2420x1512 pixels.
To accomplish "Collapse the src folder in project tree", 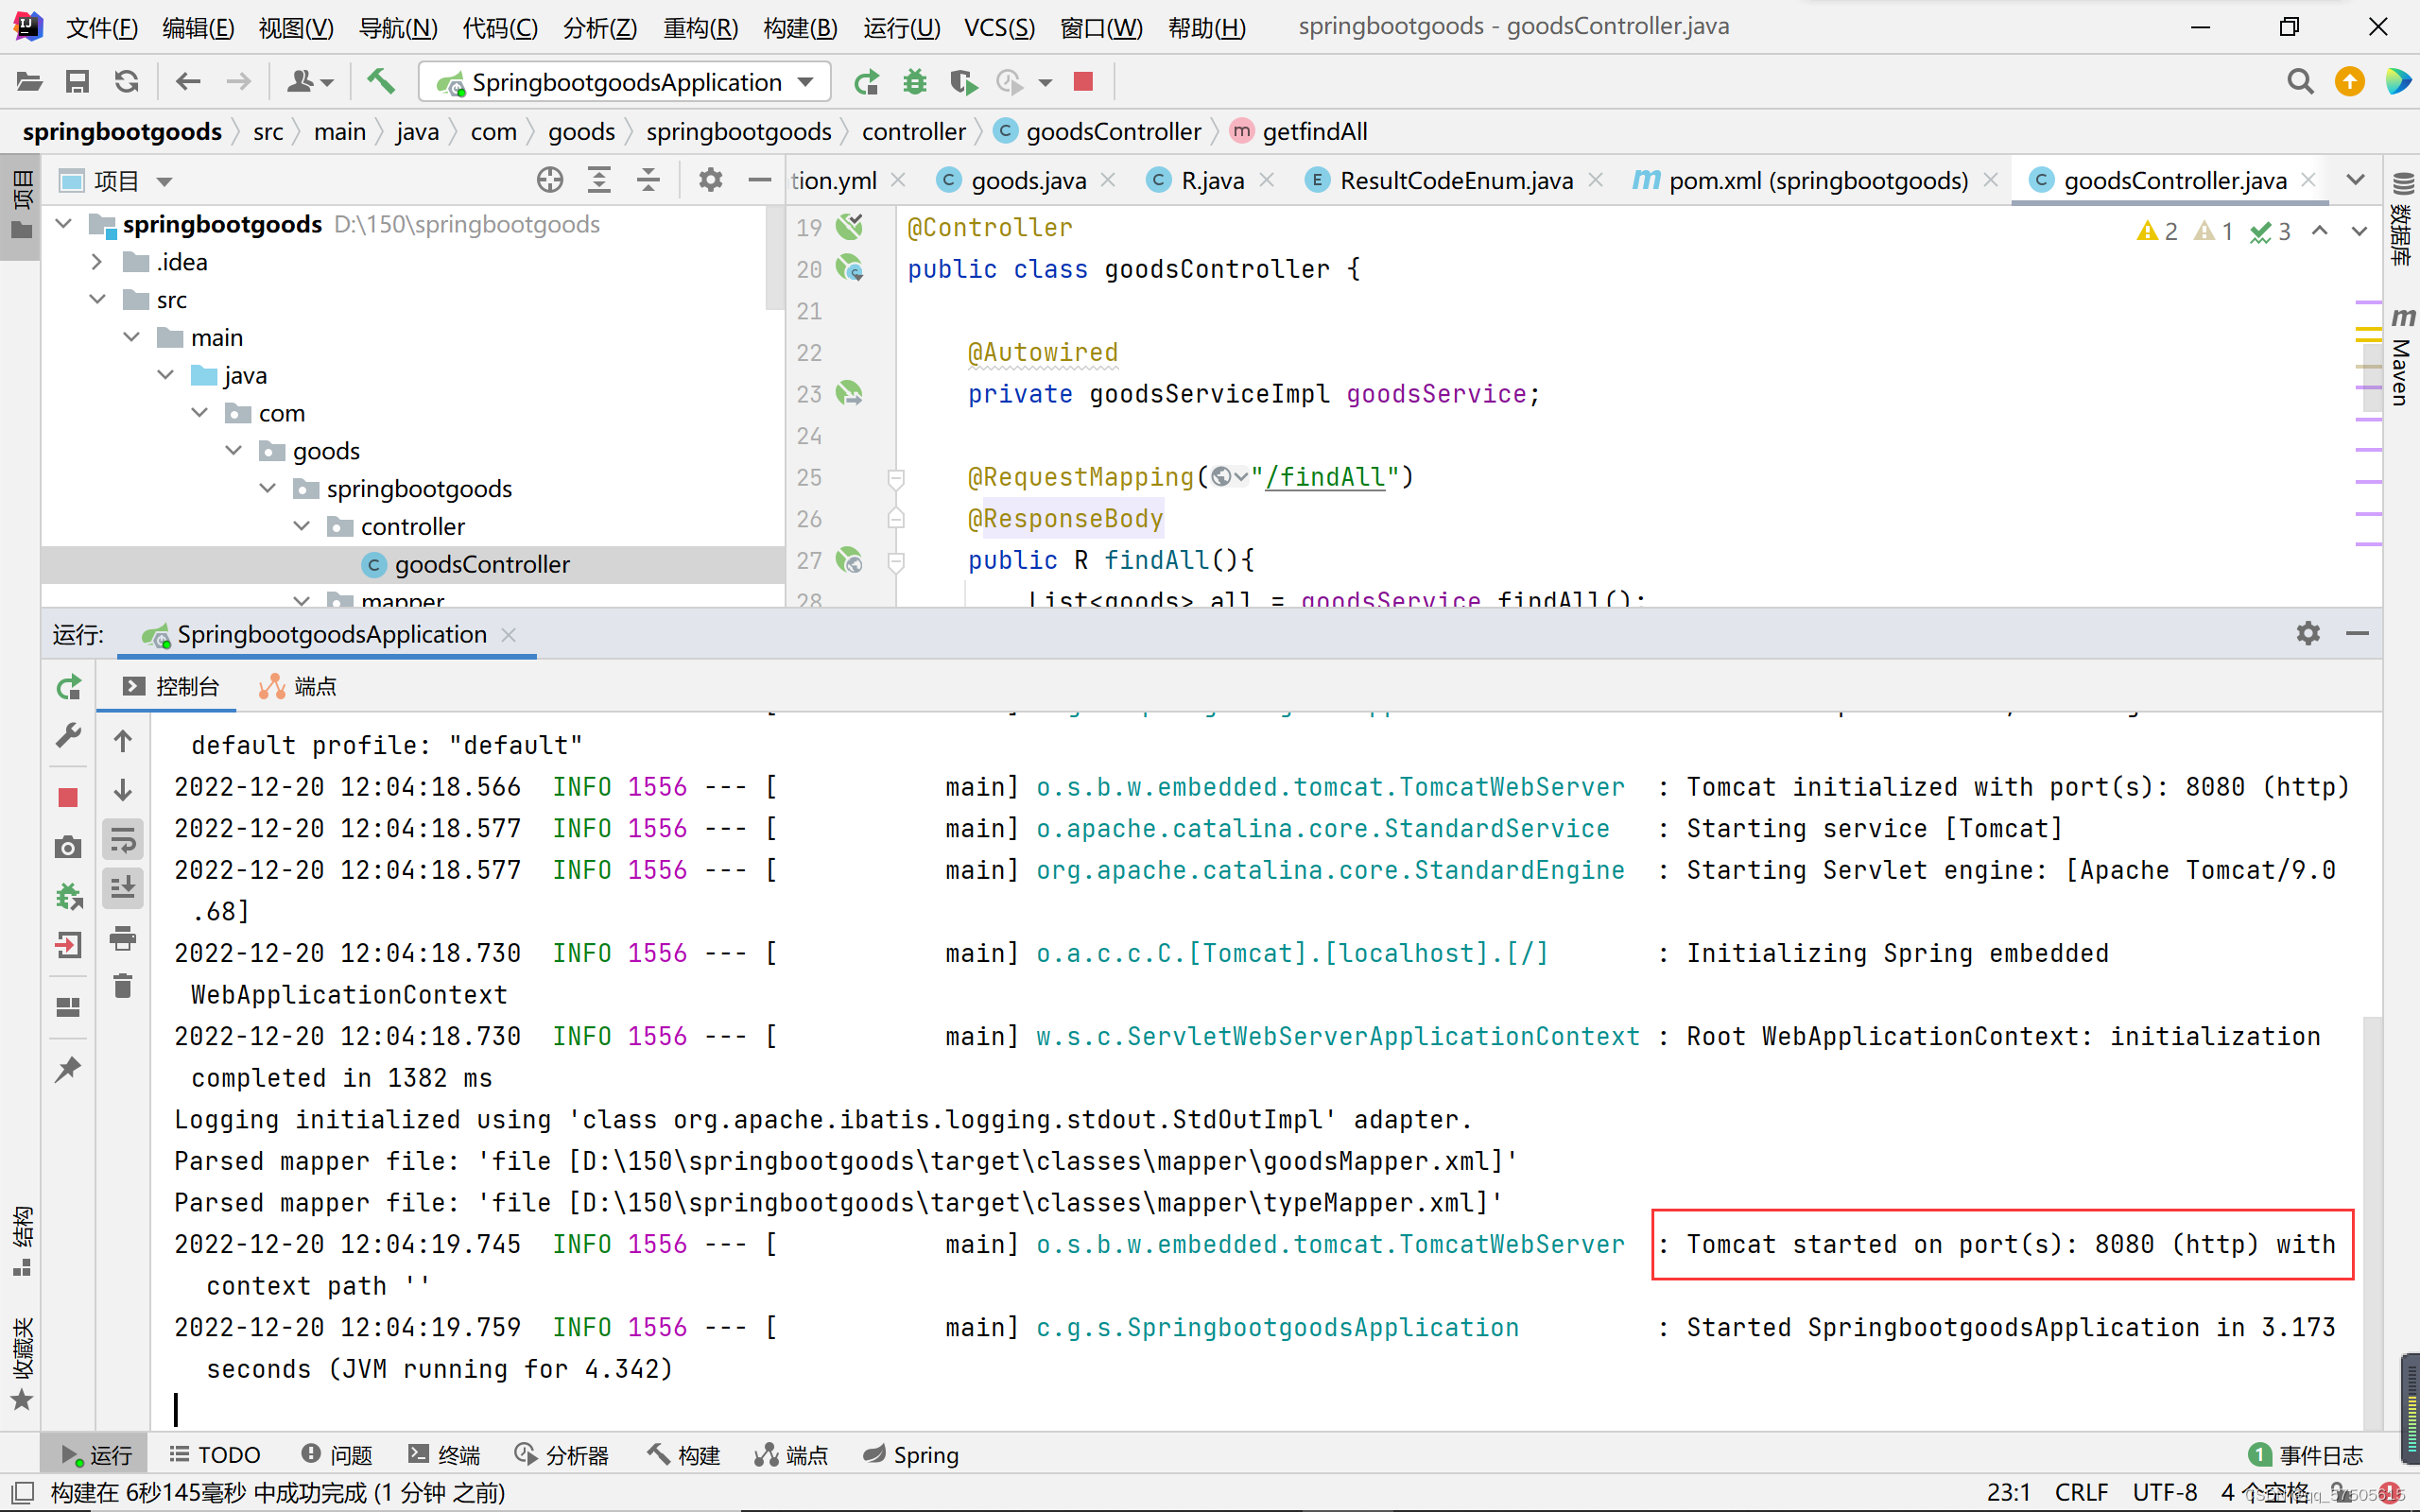I will [x=98, y=299].
